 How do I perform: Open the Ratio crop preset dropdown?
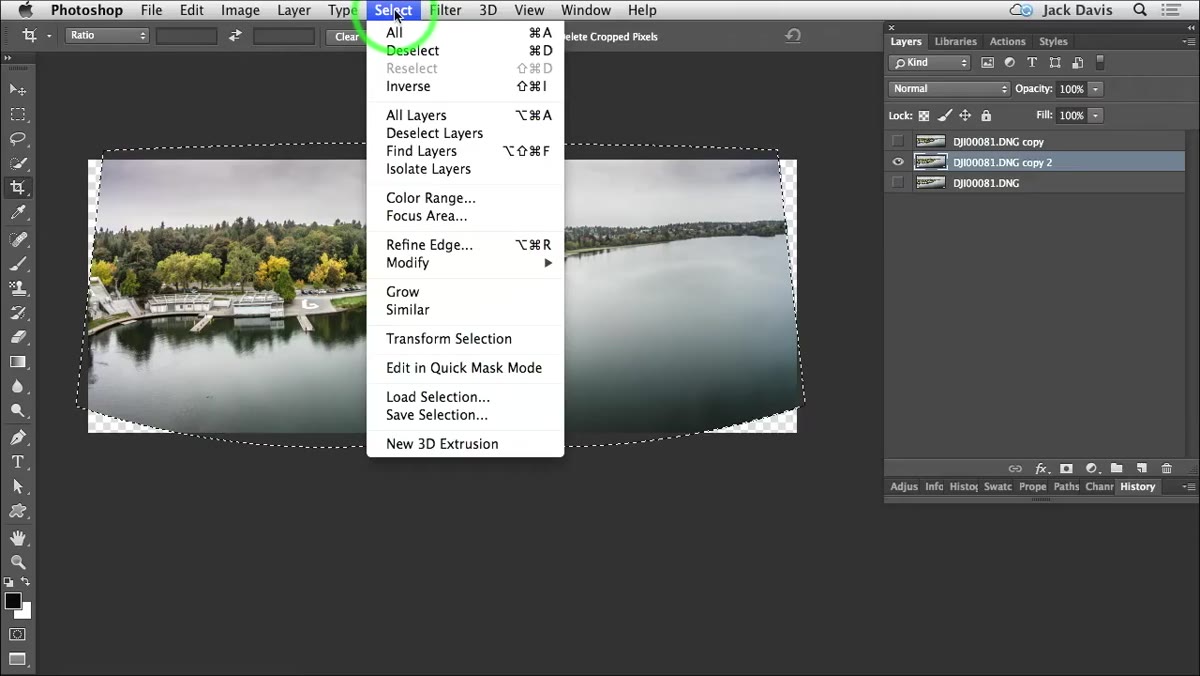point(107,35)
